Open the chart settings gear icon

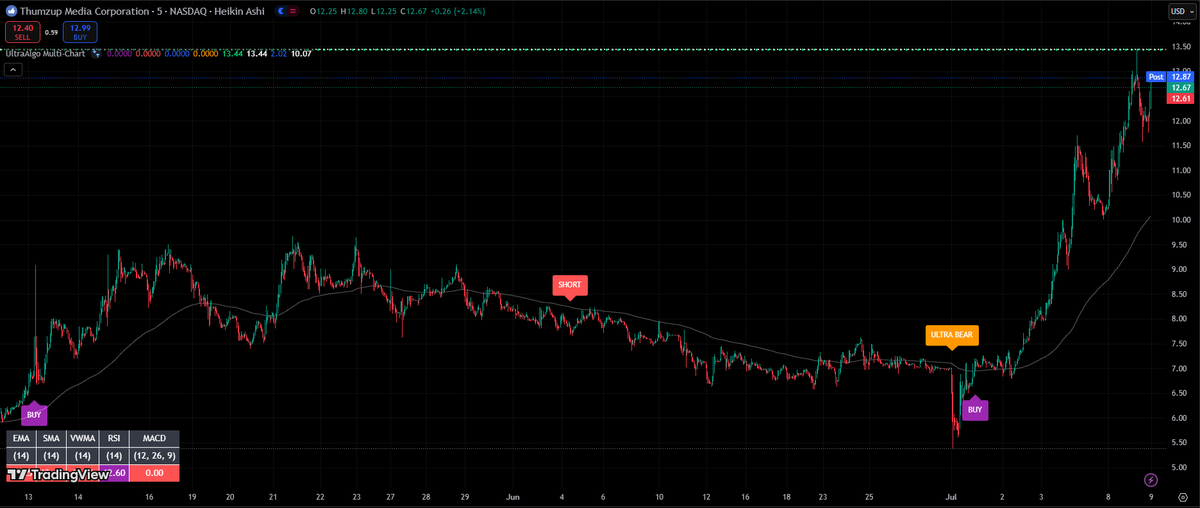(x=1181, y=496)
